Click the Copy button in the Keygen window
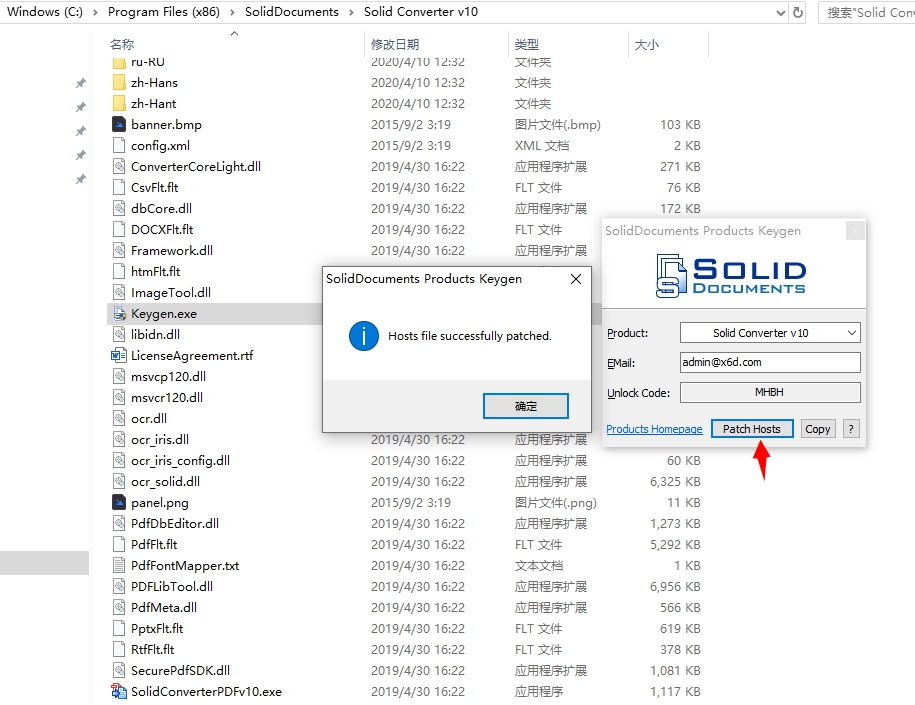This screenshot has width=915, height=705. pyautogui.click(x=818, y=429)
